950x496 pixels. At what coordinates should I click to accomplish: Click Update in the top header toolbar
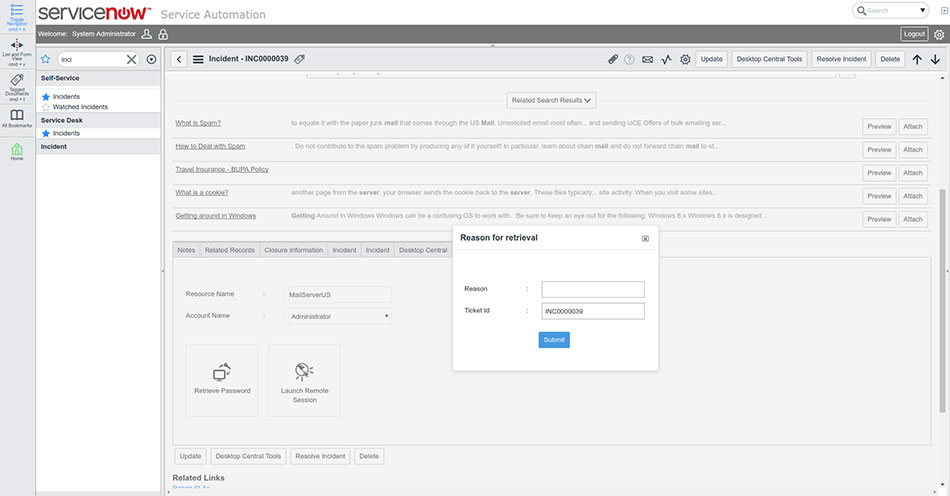point(711,59)
